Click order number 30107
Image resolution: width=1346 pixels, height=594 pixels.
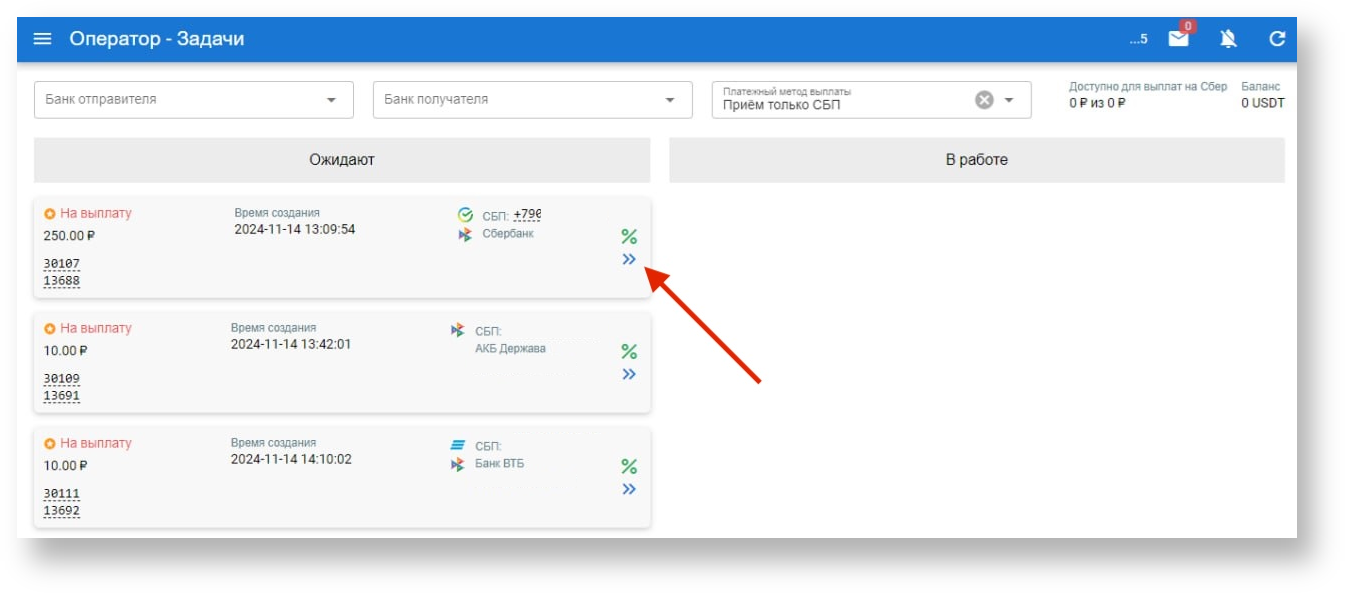61,264
